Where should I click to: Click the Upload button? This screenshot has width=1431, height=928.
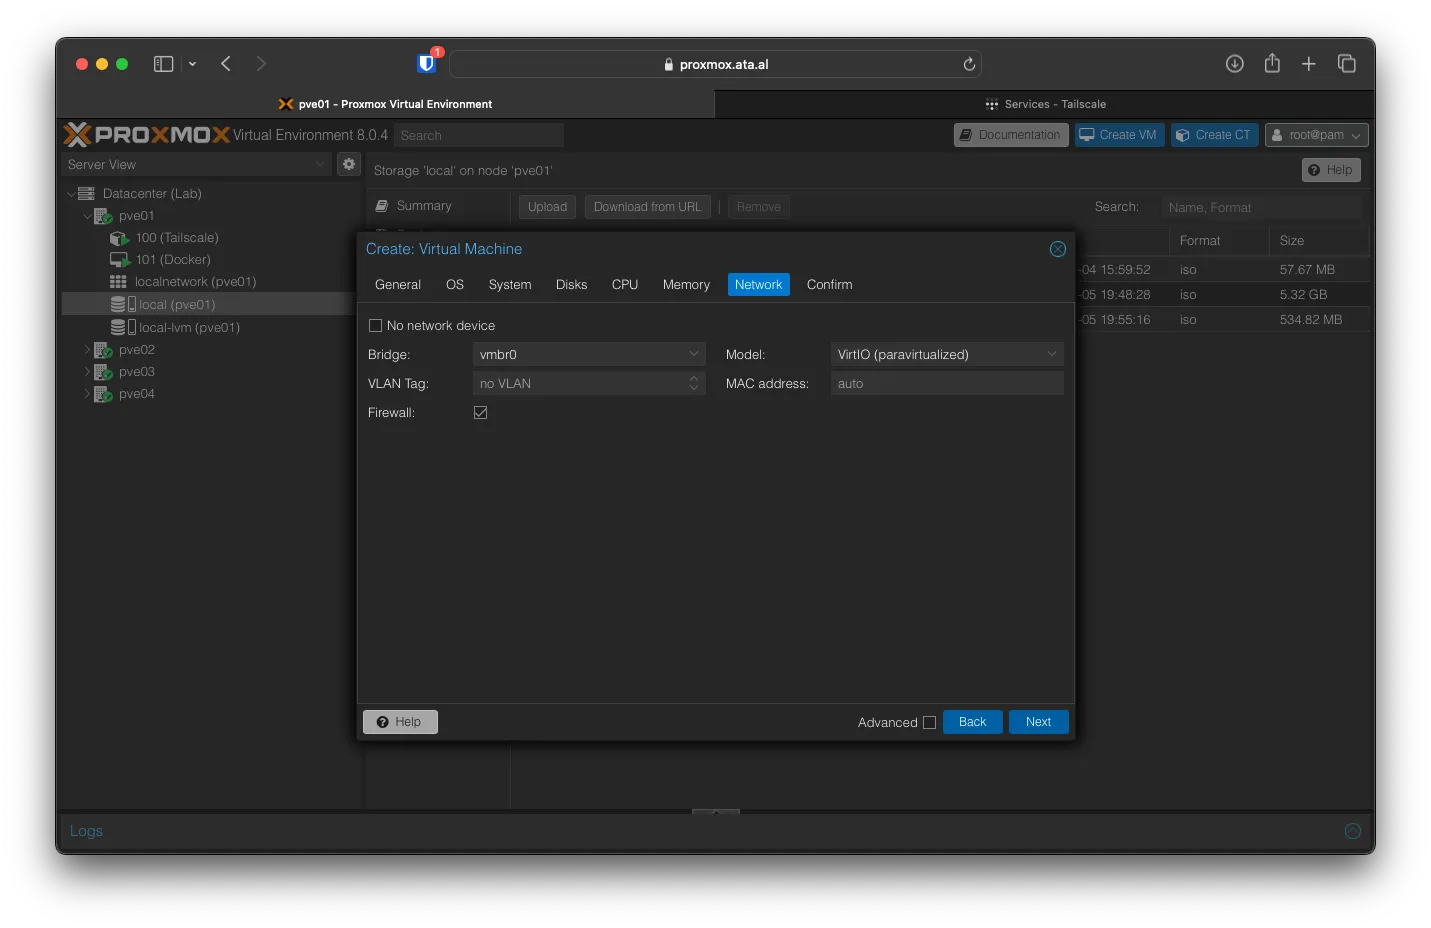pyautogui.click(x=548, y=207)
